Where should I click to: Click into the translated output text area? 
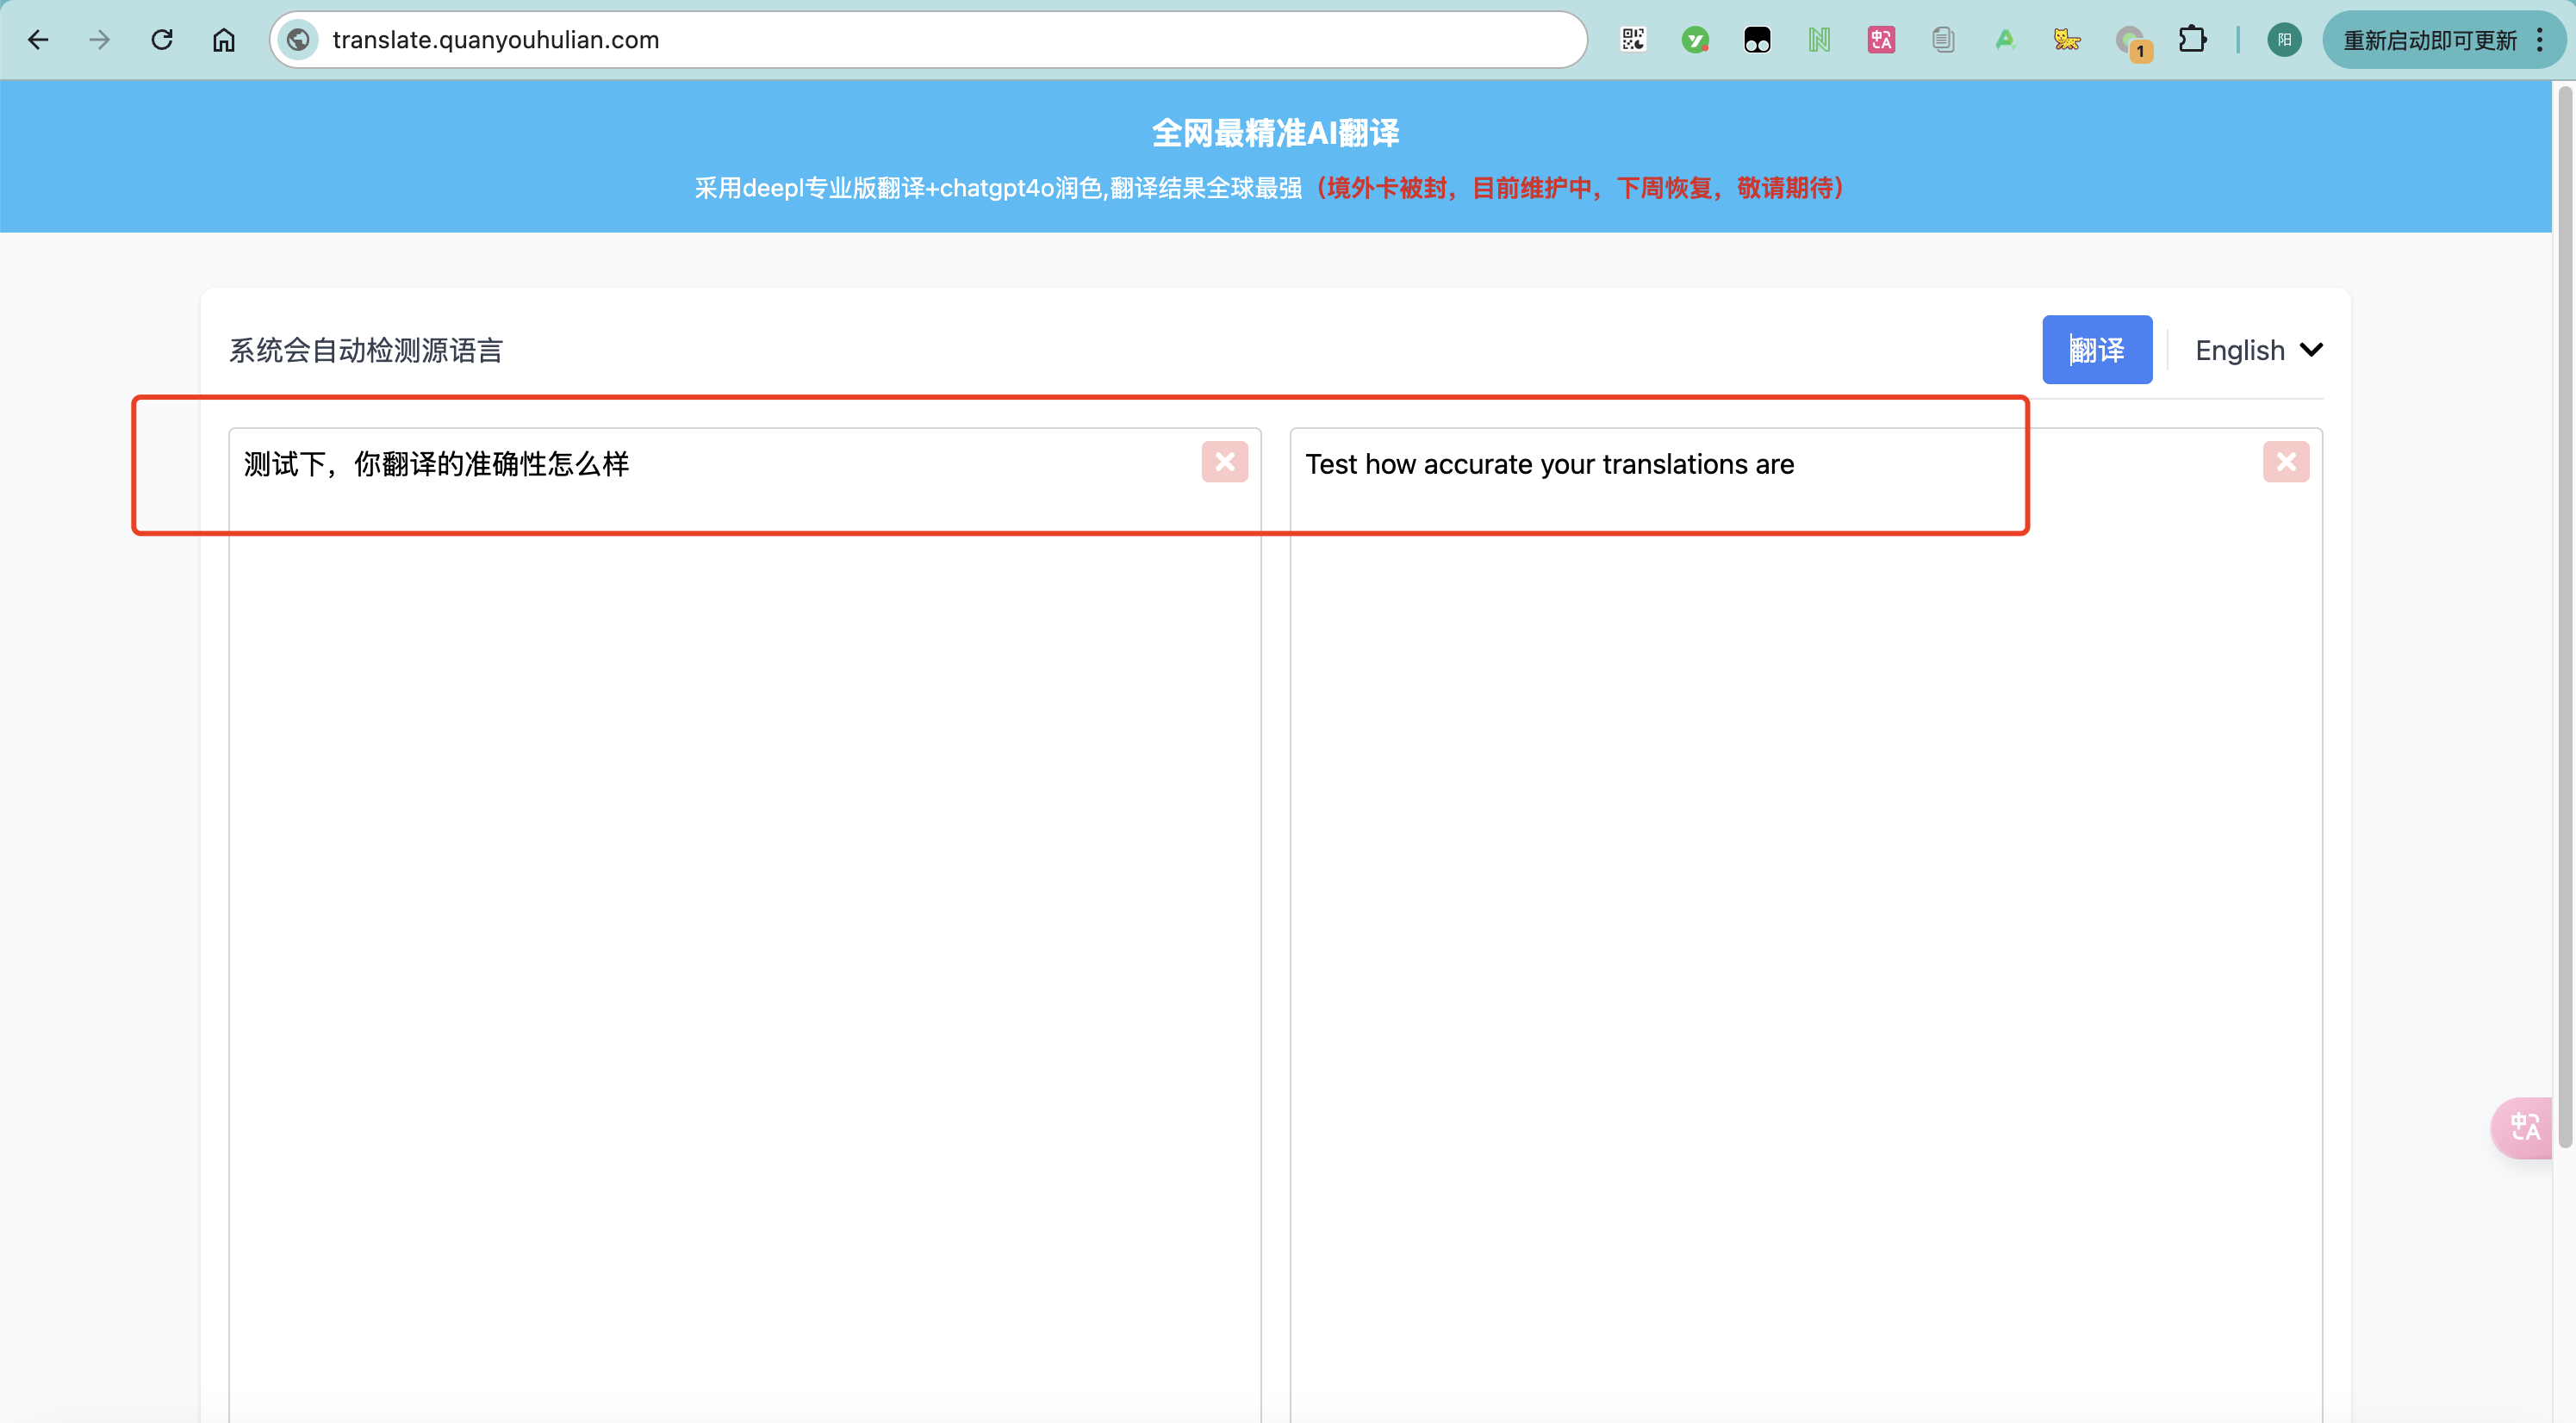point(1806,925)
